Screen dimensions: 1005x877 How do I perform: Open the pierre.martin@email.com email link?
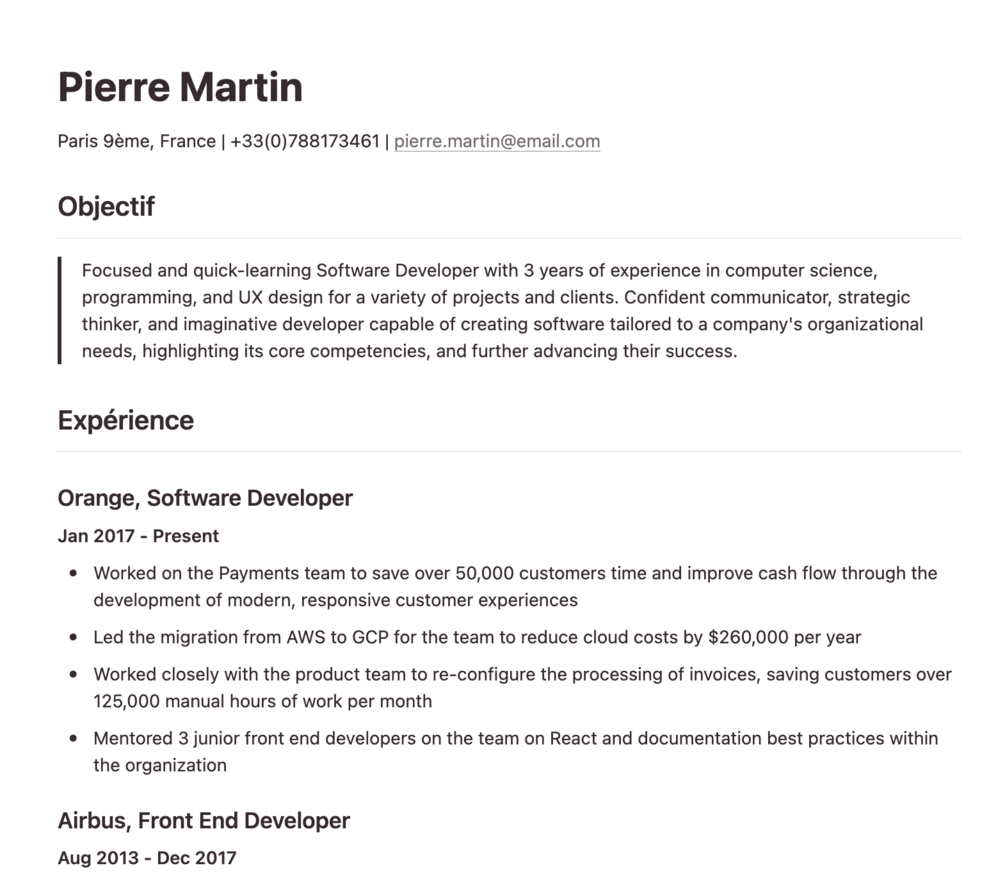pos(497,141)
